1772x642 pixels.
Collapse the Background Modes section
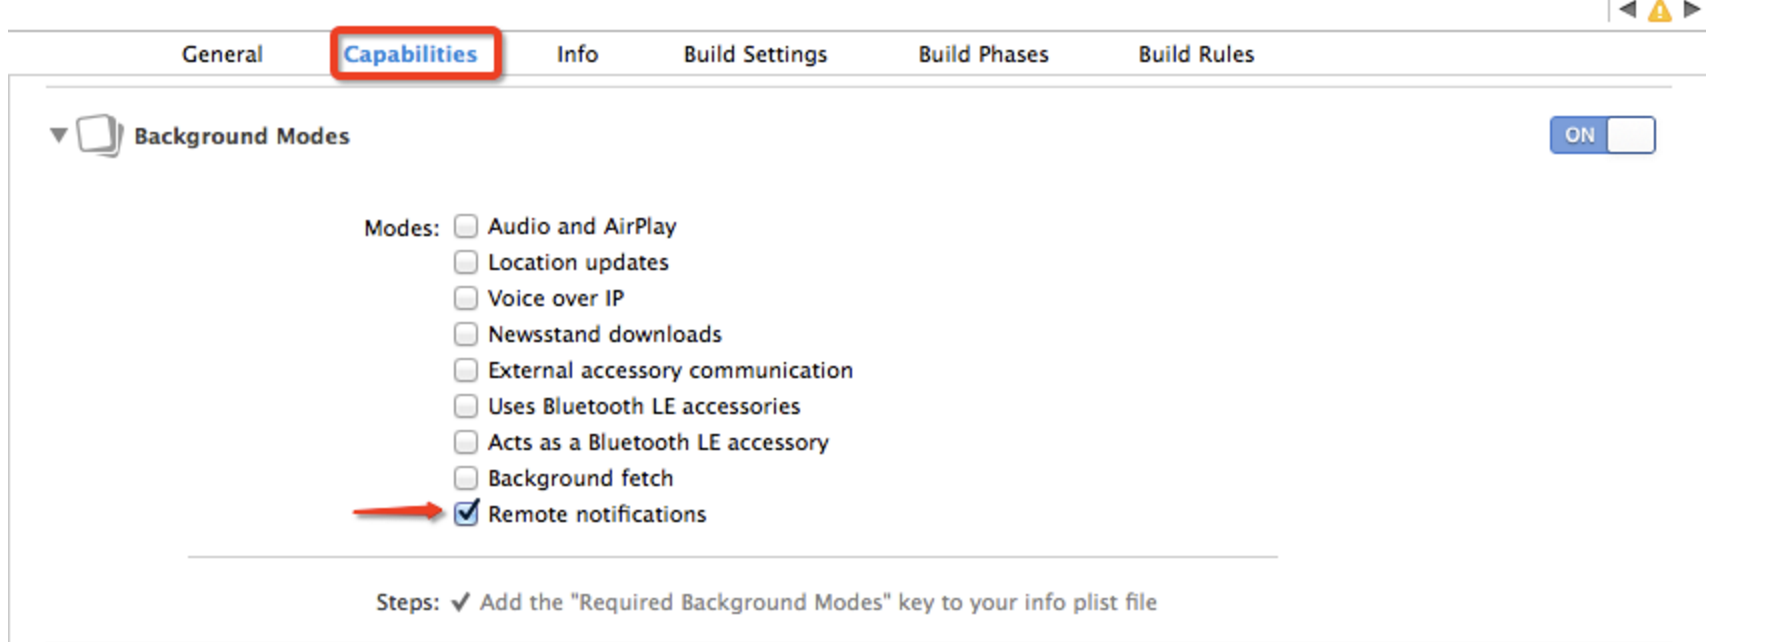(x=59, y=135)
